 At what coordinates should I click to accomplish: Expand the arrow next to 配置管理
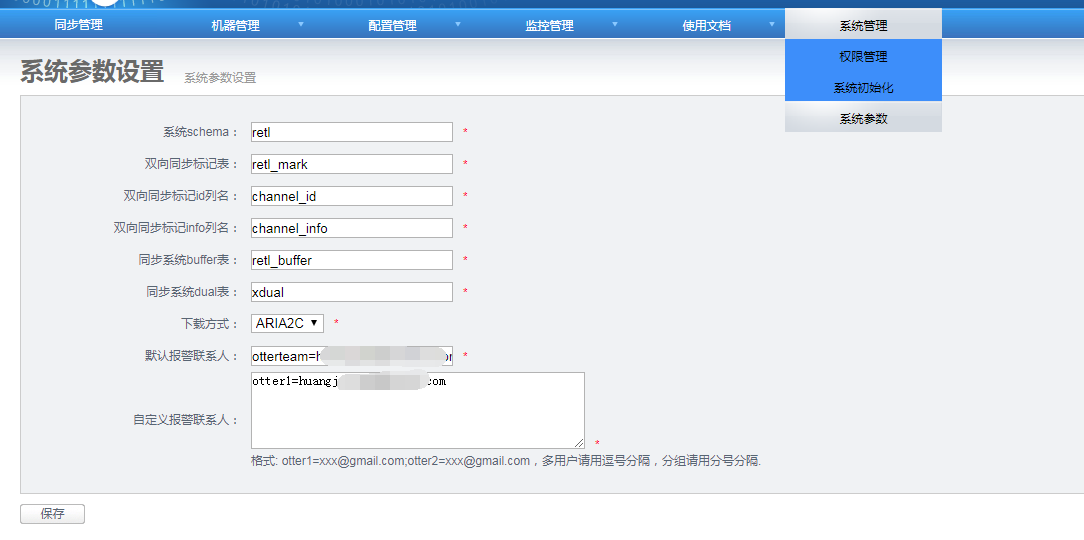(458, 24)
